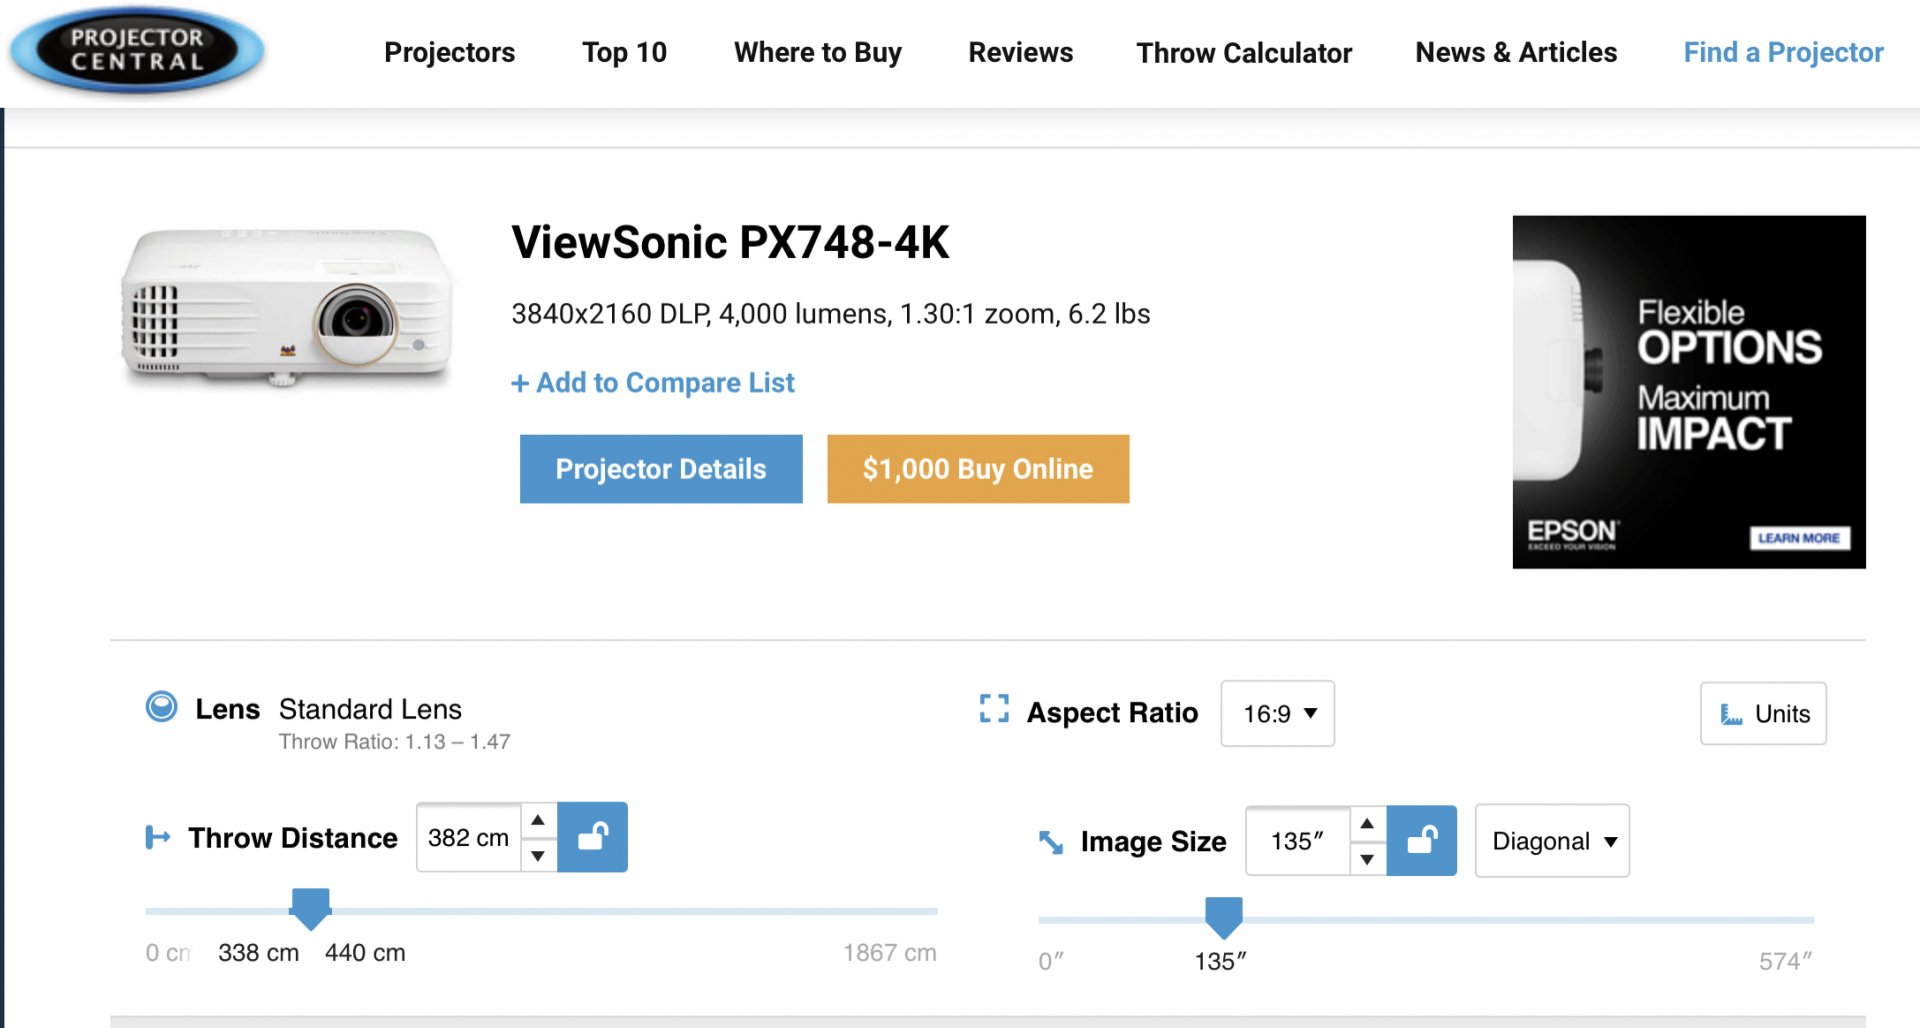The image size is (1920, 1028).
Task: Toggle the Throw Distance lock
Action: [x=593, y=837]
